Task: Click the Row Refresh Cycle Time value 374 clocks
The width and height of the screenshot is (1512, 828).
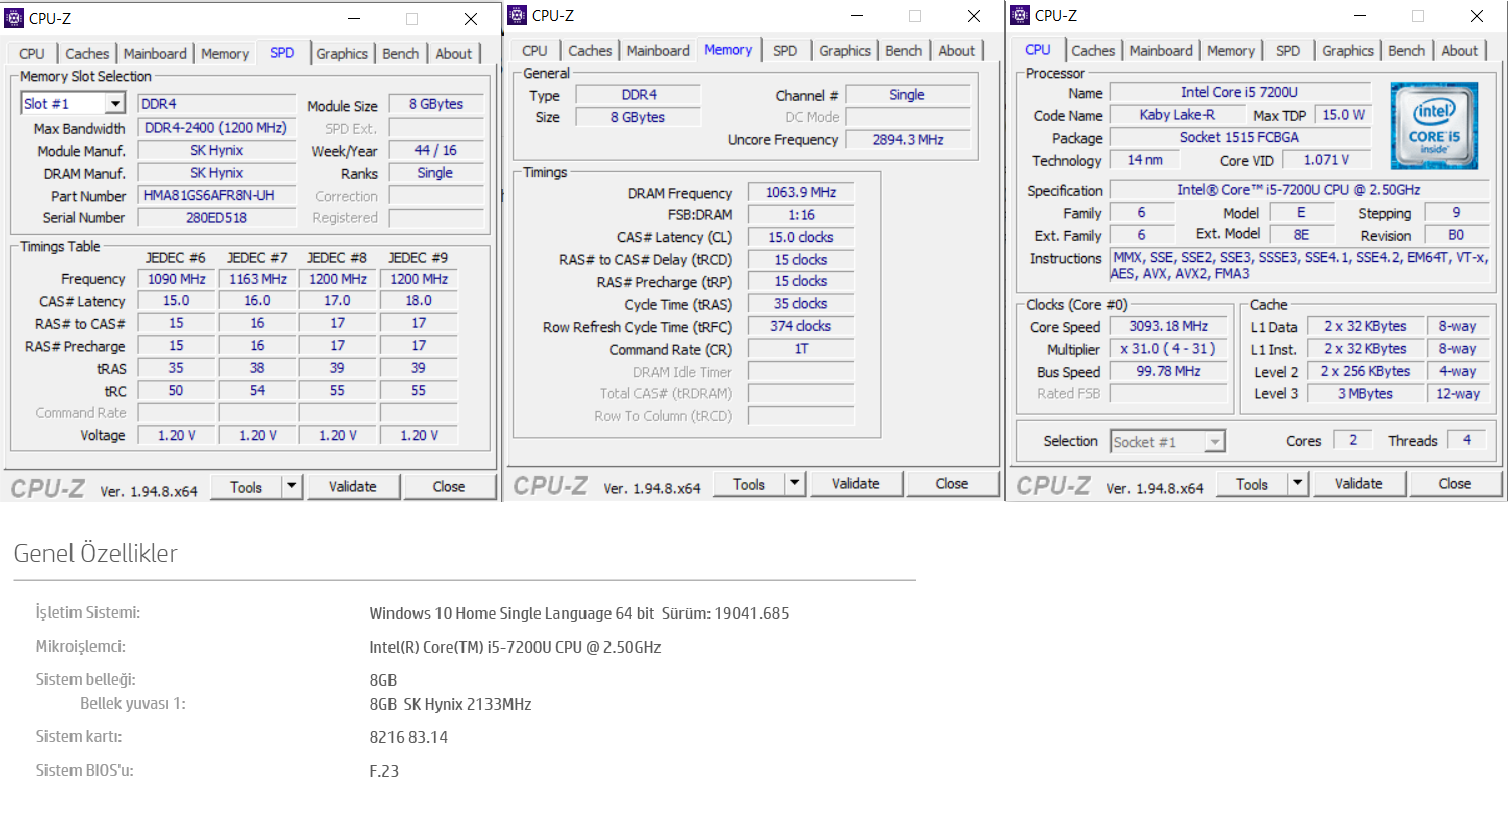Action: [801, 326]
